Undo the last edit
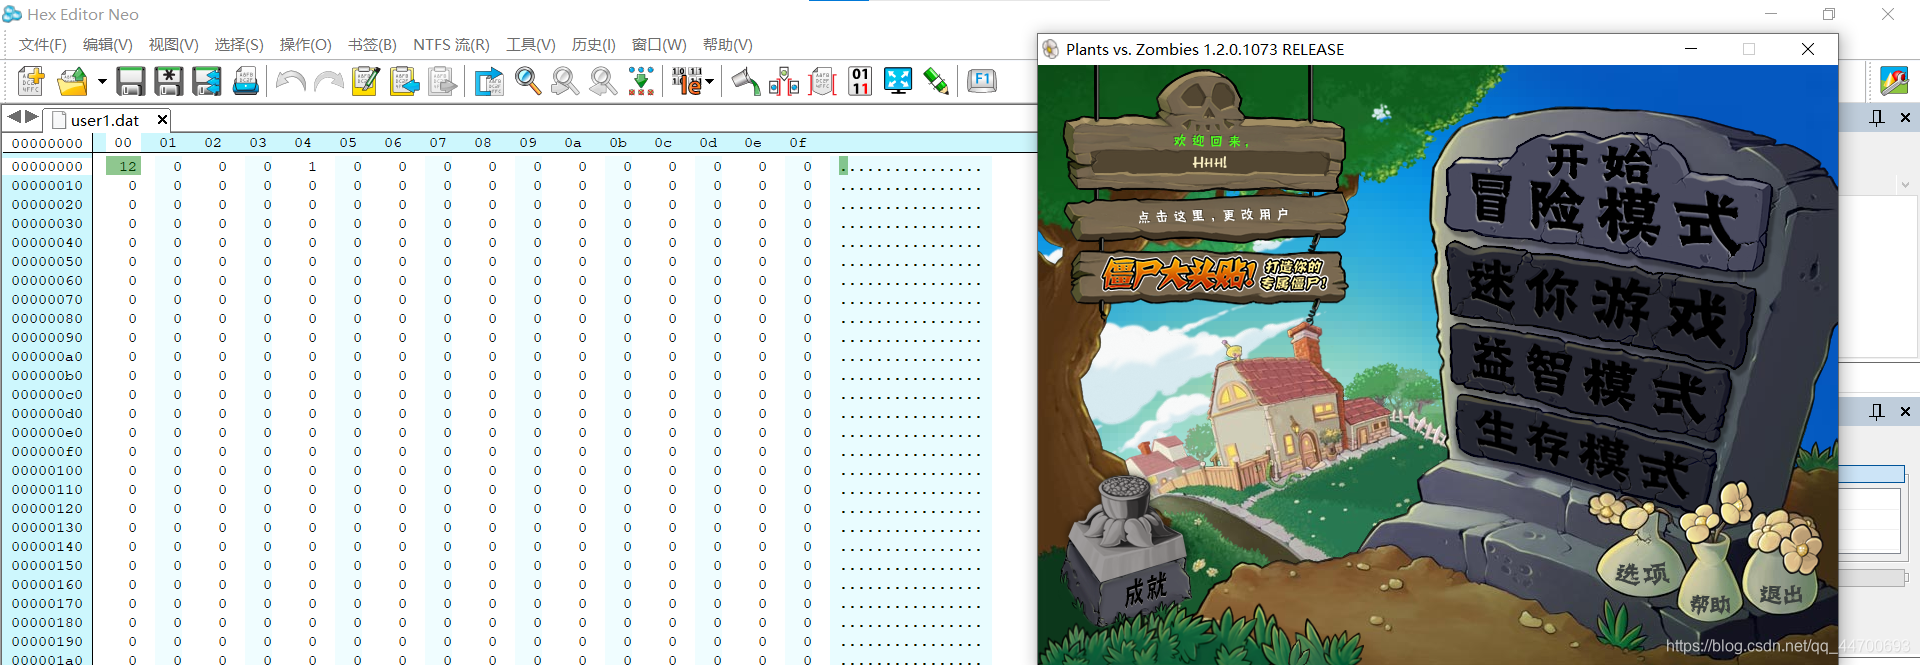The image size is (1920, 665). point(290,81)
